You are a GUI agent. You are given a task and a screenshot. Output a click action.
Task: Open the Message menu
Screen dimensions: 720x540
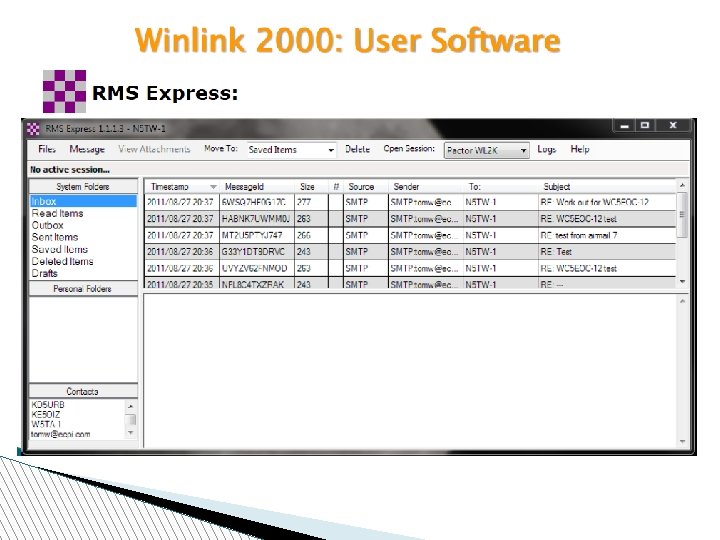click(87, 149)
